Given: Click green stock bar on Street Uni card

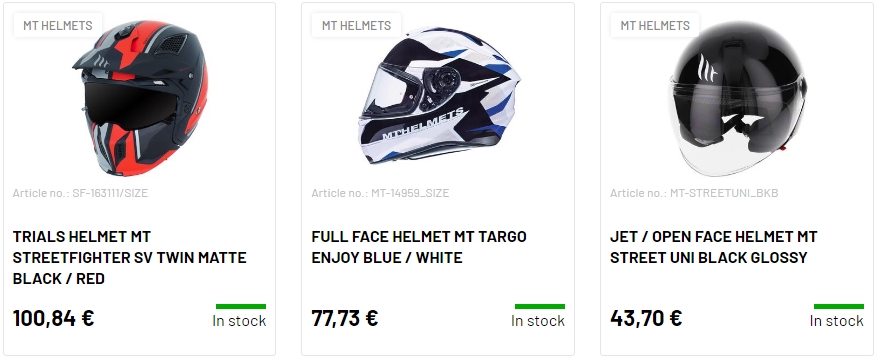Looking at the screenshot, I should tap(838, 306).
